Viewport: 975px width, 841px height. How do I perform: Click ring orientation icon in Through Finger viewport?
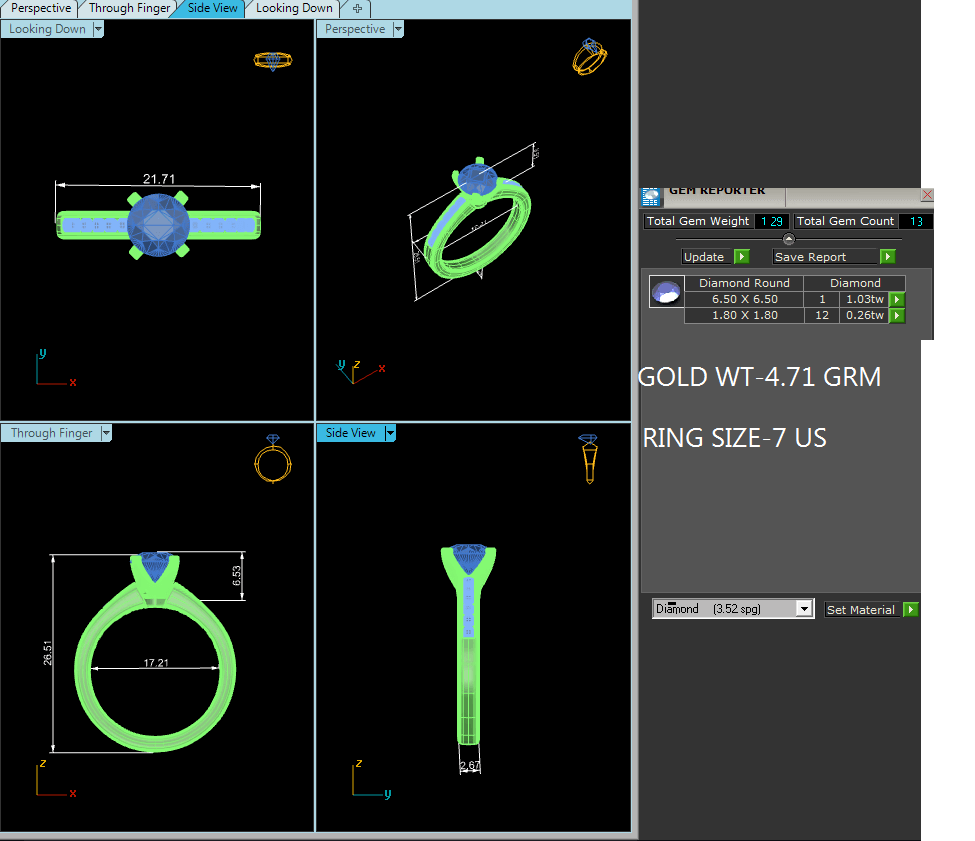[x=274, y=458]
